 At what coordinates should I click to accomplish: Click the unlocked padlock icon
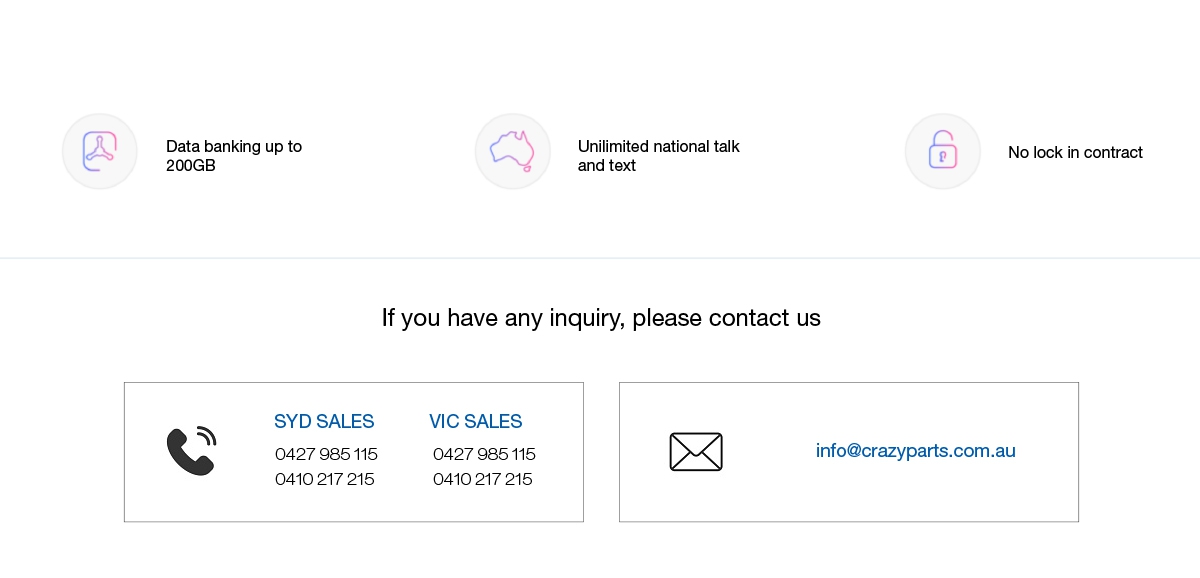pos(943,152)
